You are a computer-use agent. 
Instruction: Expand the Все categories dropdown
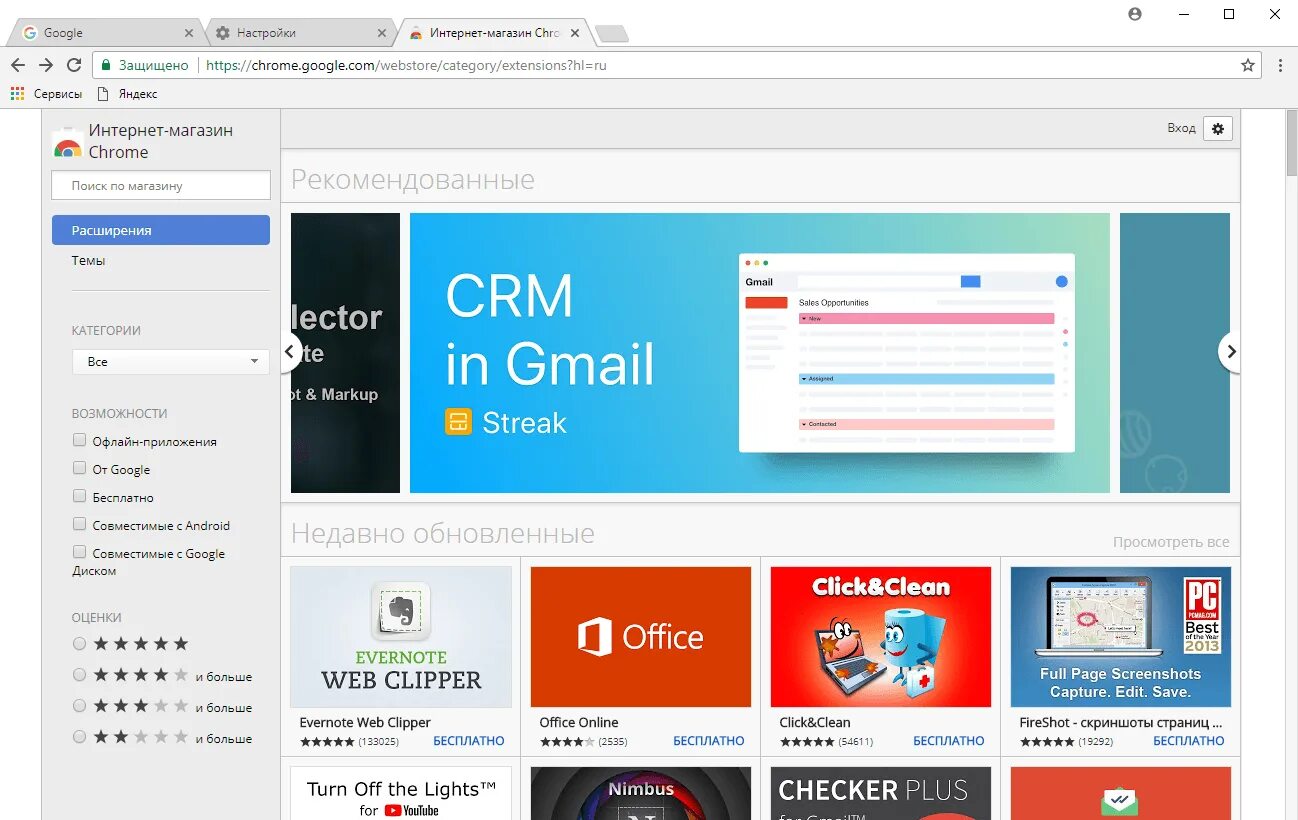click(171, 361)
